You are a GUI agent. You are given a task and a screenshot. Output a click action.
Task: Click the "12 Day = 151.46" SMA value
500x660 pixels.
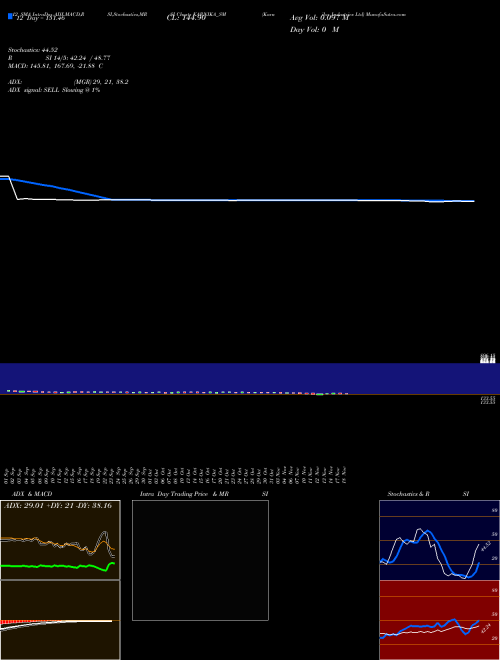(40, 18)
